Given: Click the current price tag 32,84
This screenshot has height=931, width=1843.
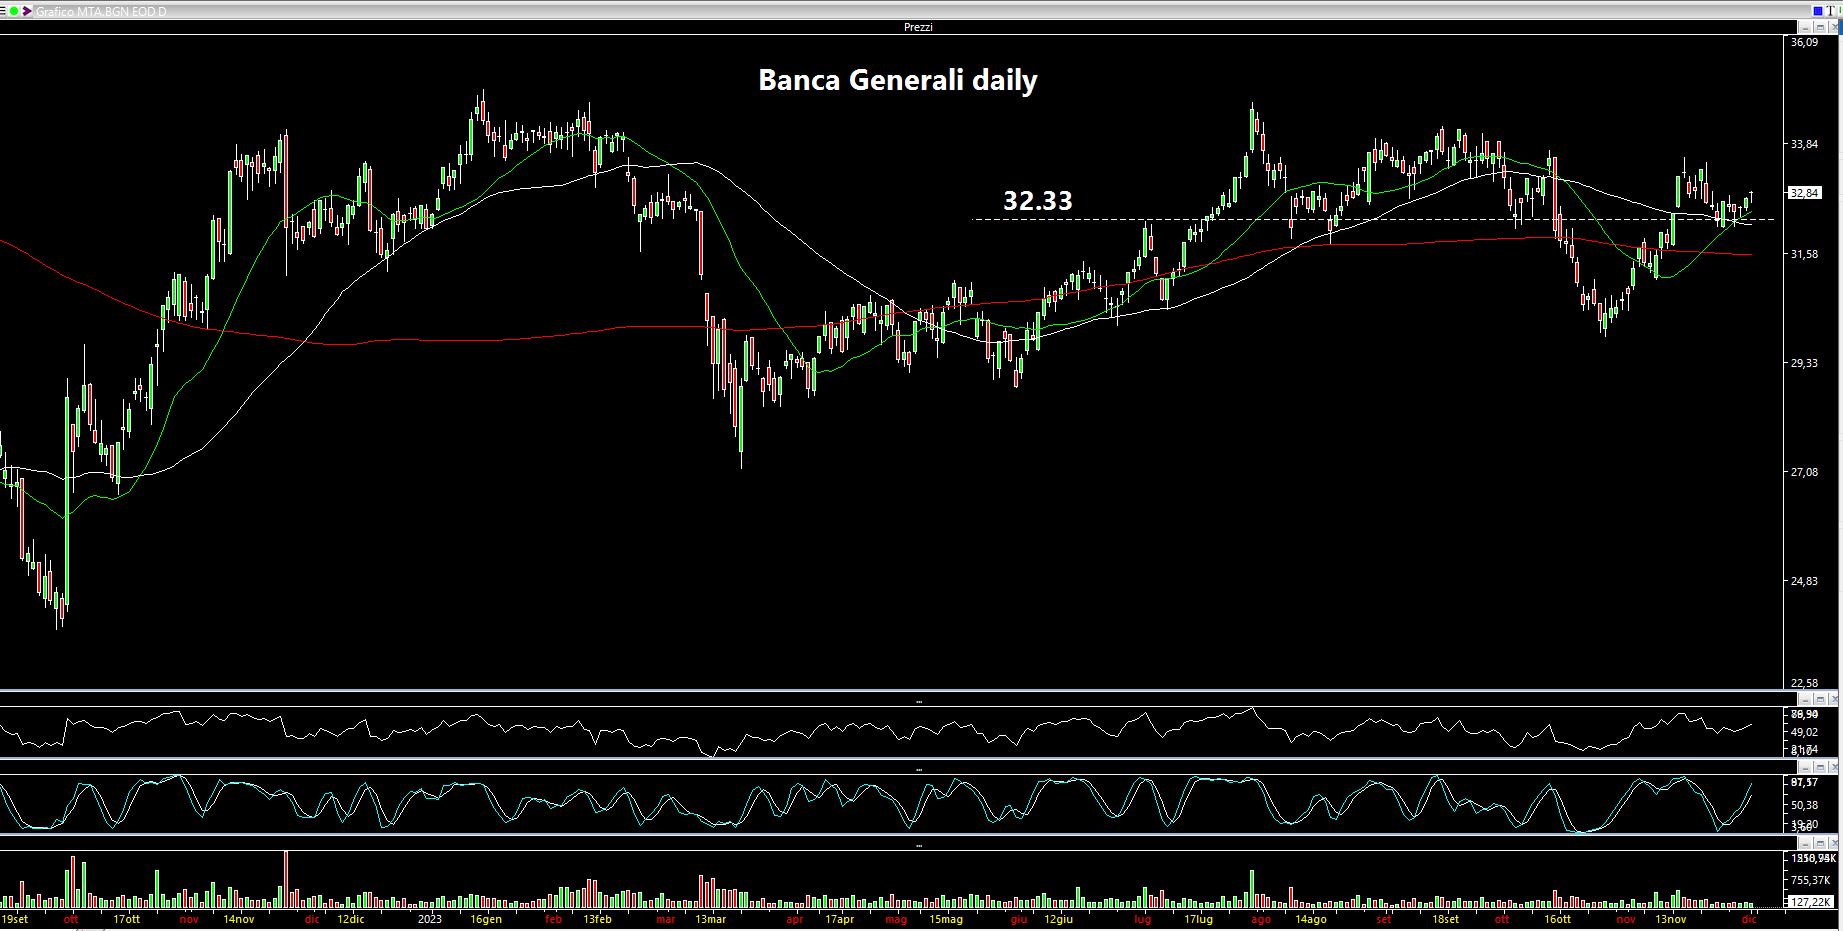Looking at the screenshot, I should [1805, 193].
